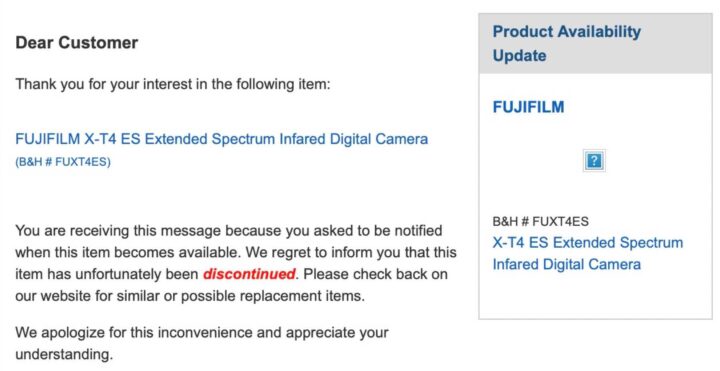
Task: Click the broken image placeholder question-mark icon
Action: [x=594, y=161]
